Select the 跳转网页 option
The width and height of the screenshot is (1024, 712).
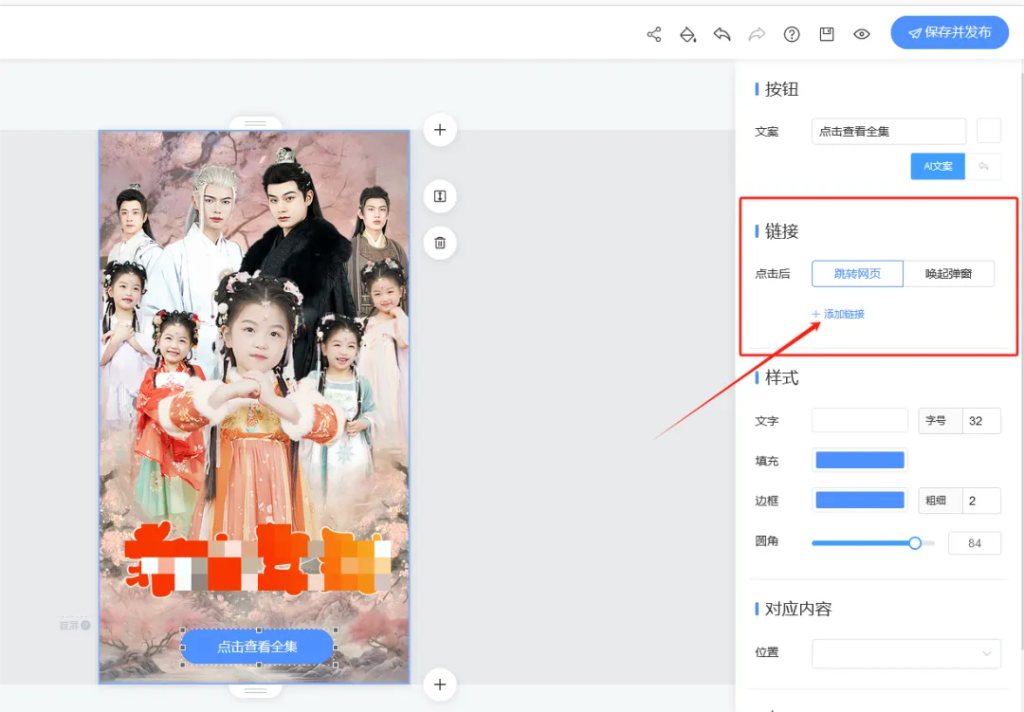click(857, 274)
